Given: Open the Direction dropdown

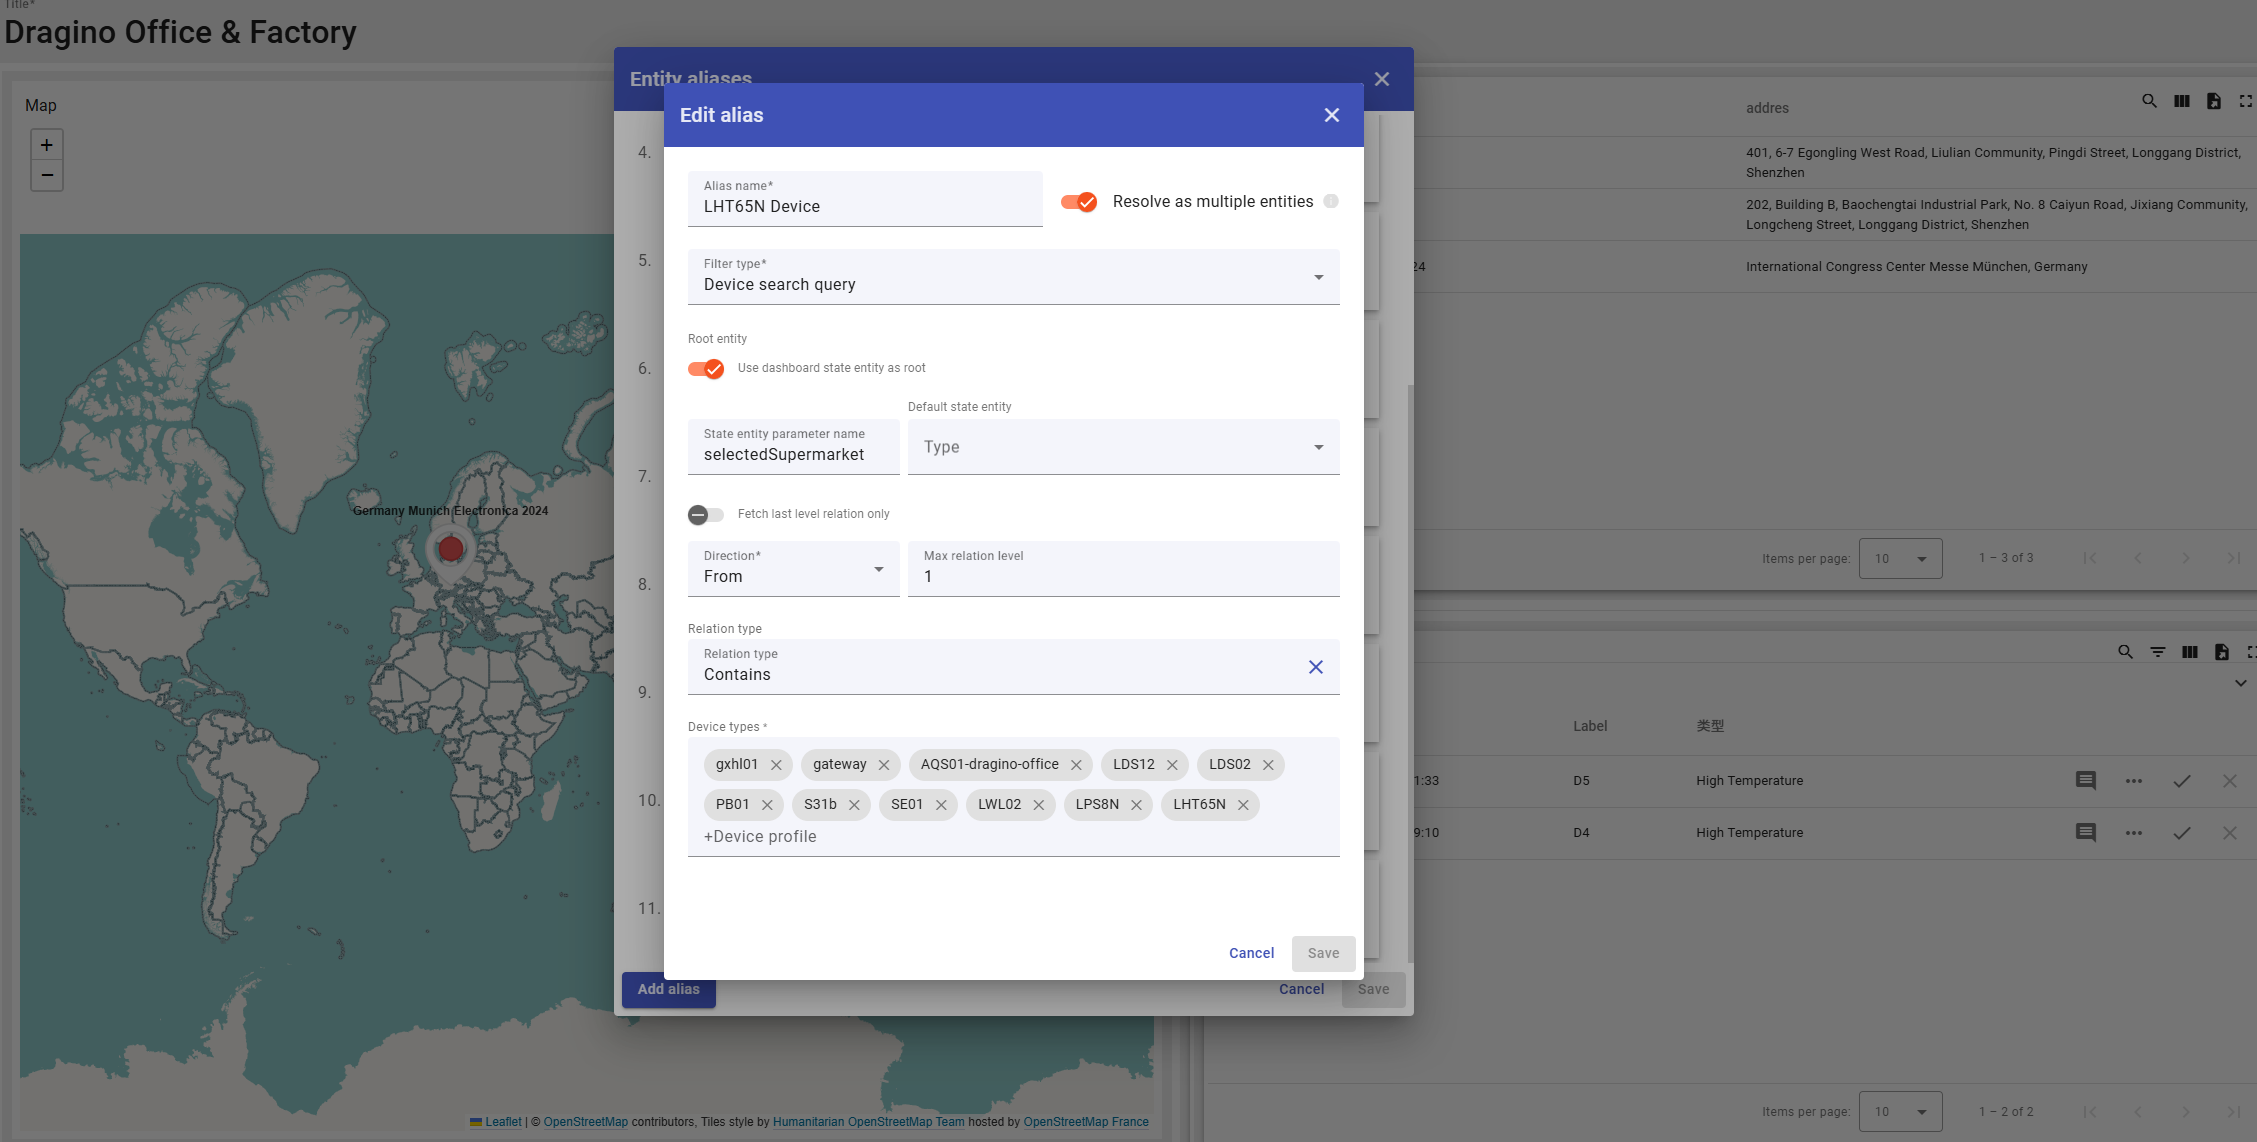Looking at the screenshot, I should (x=793, y=569).
